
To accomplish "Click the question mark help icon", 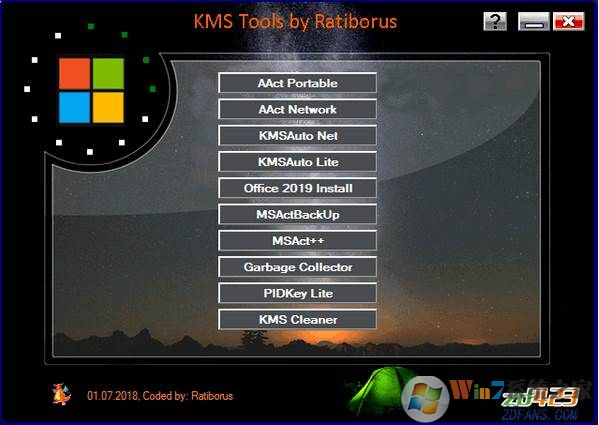I will tap(495, 21).
